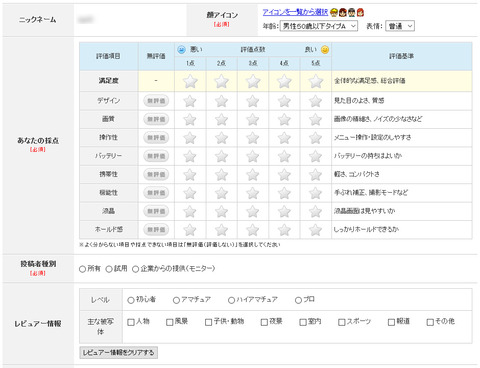Click the 軽さ、コンパクトさ description text
The height and width of the screenshot is (368, 480).
coord(357,174)
